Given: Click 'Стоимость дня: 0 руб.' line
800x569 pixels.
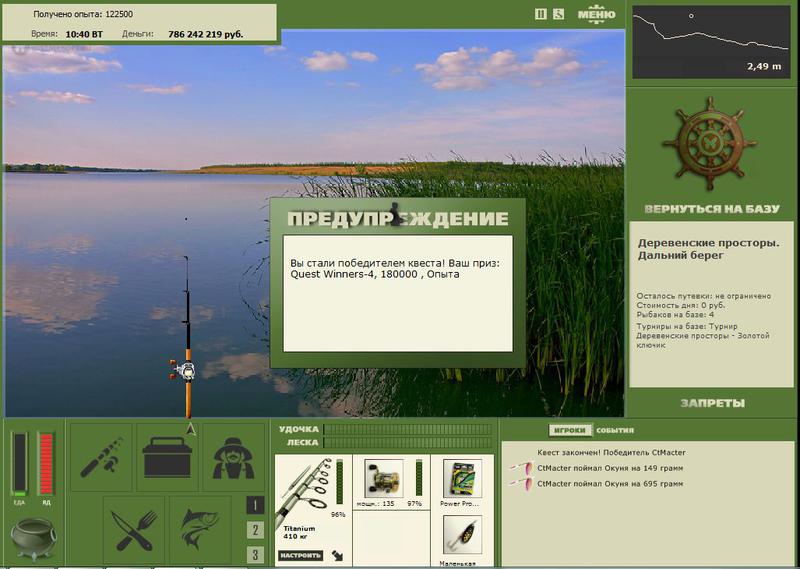Looking at the screenshot, I should point(681,305).
